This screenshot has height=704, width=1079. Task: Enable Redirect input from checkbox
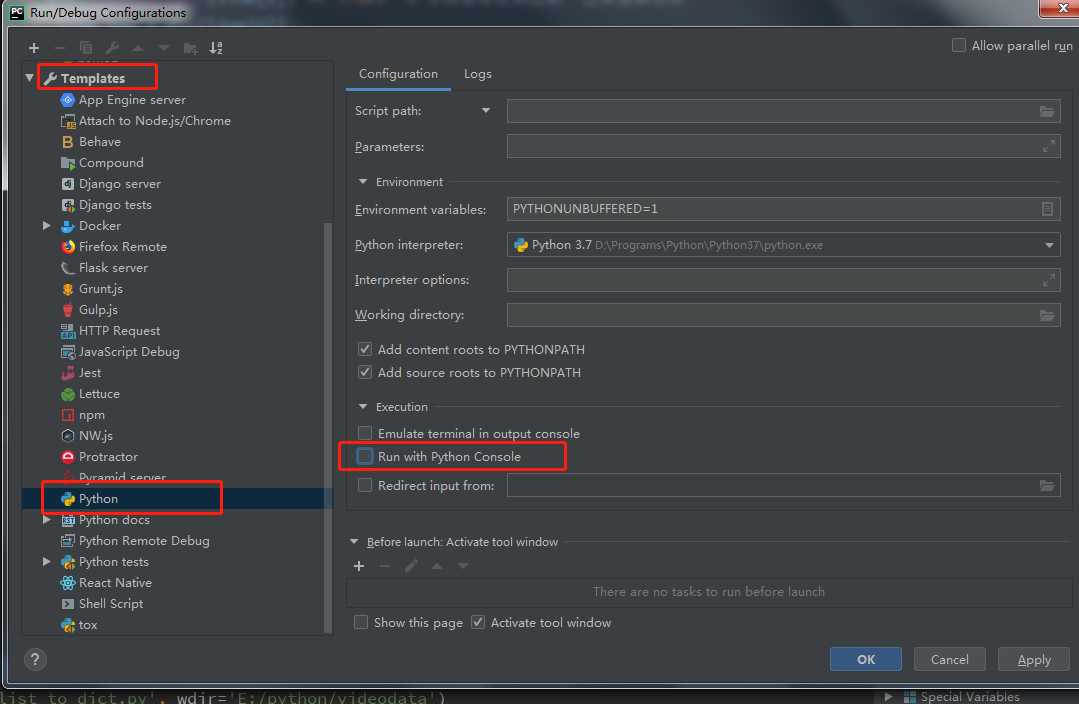click(x=365, y=485)
